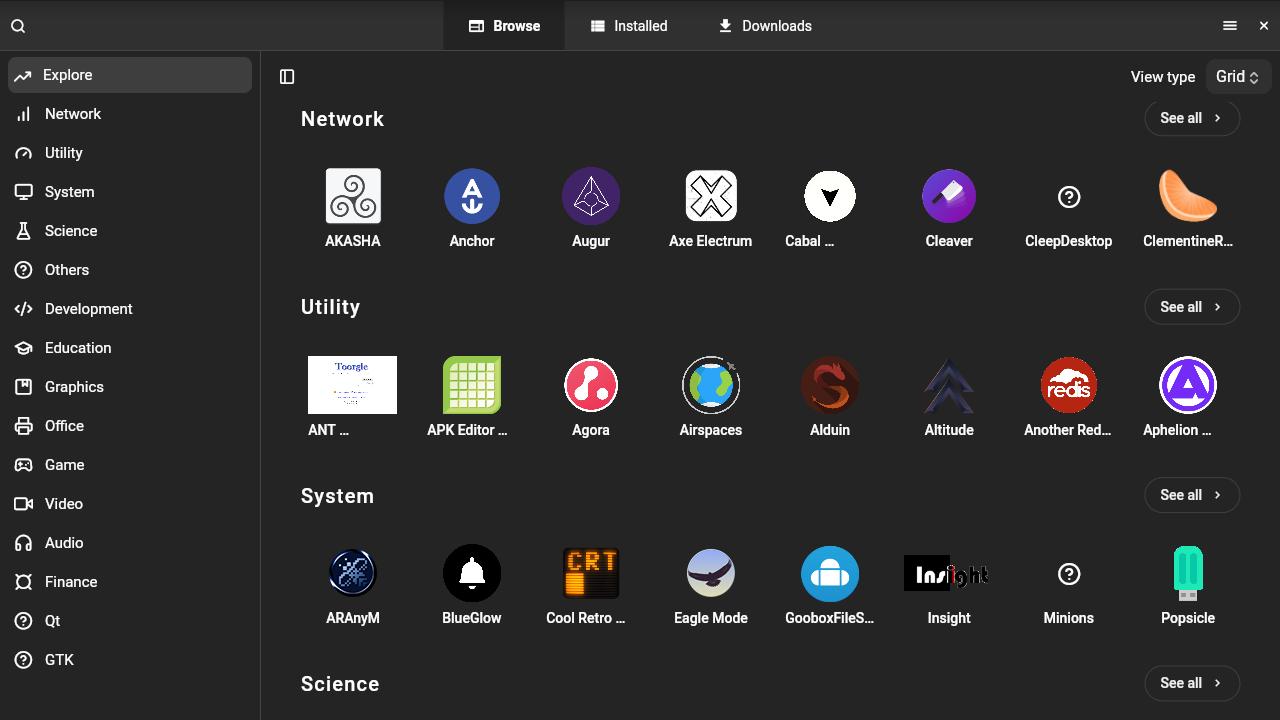Select the Others sidebar category
1280x720 pixels.
[x=130, y=270]
